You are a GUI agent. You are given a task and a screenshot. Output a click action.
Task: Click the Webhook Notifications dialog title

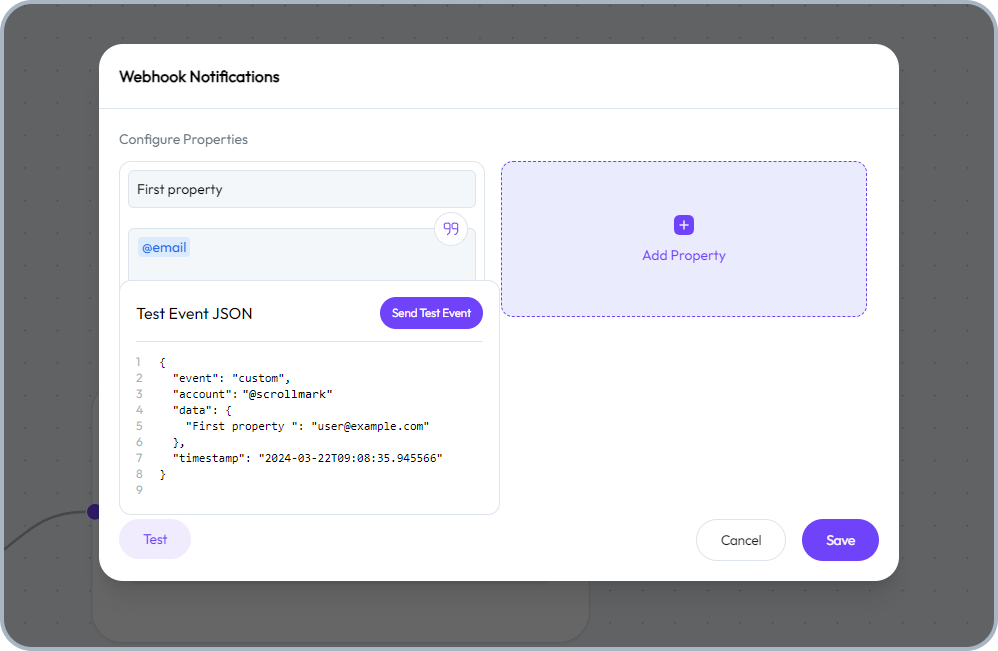199,76
